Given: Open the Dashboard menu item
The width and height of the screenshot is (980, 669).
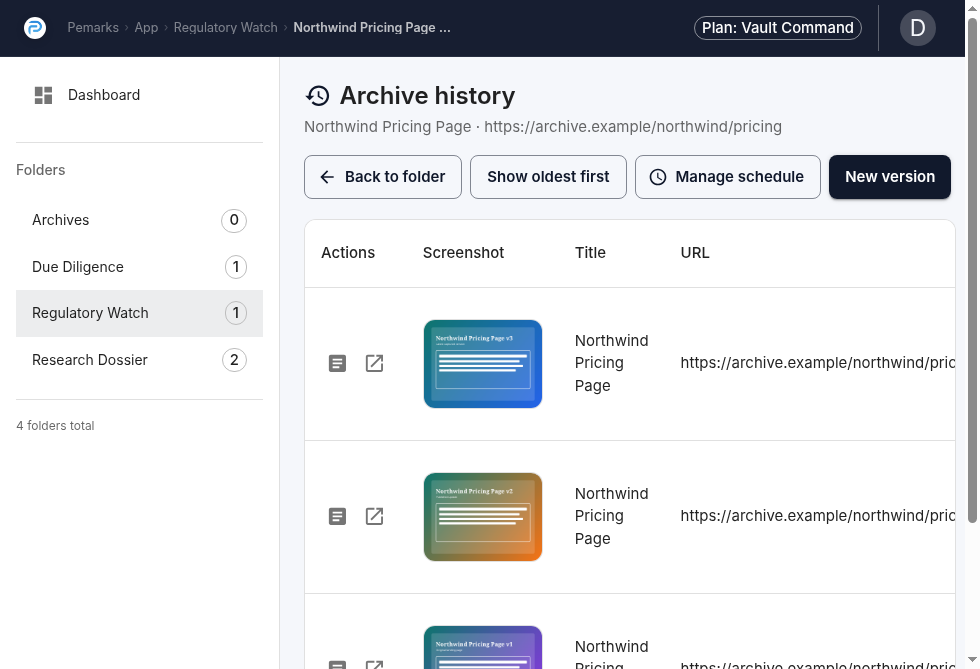Looking at the screenshot, I should [139, 95].
